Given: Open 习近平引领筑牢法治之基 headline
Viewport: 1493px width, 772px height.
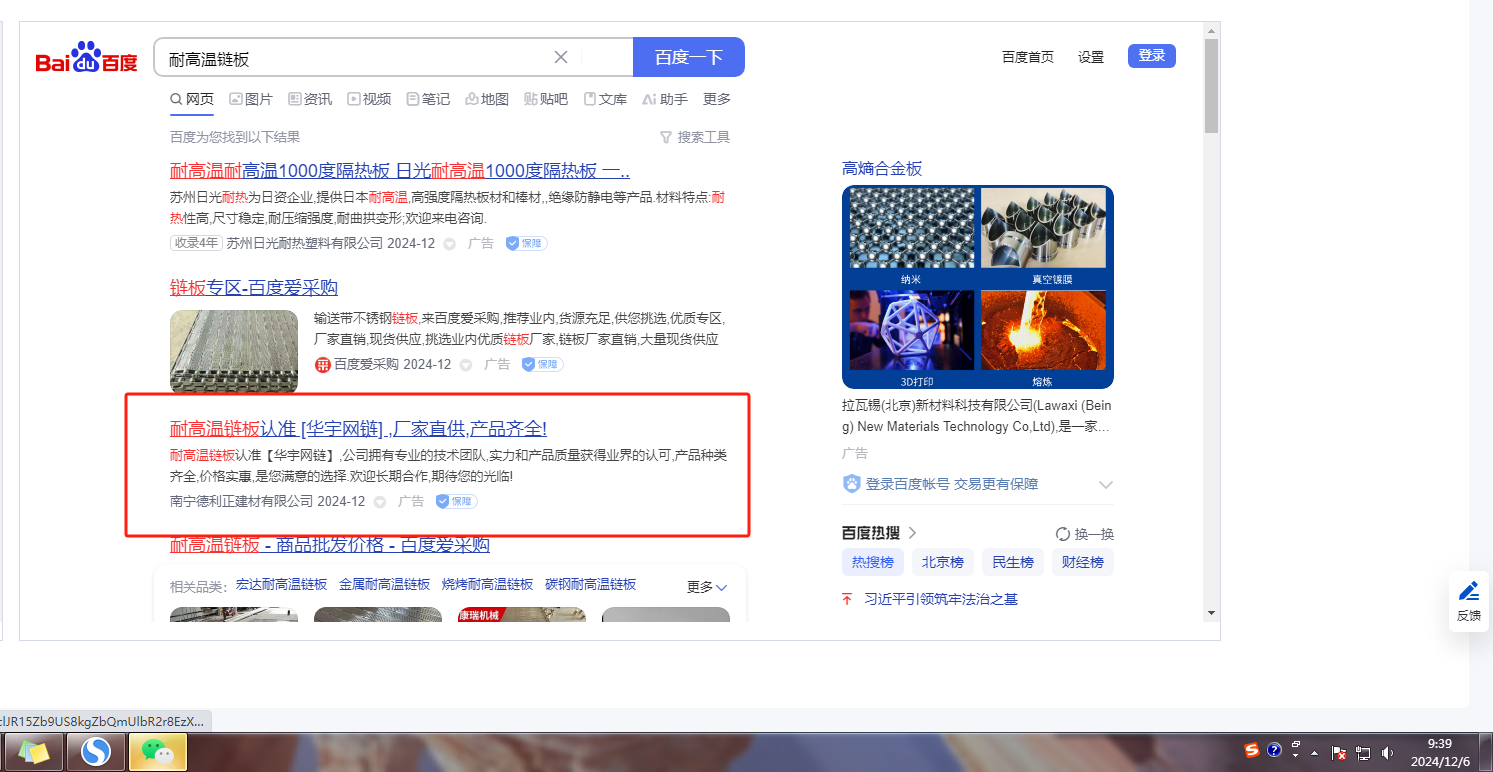Looking at the screenshot, I should (941, 599).
